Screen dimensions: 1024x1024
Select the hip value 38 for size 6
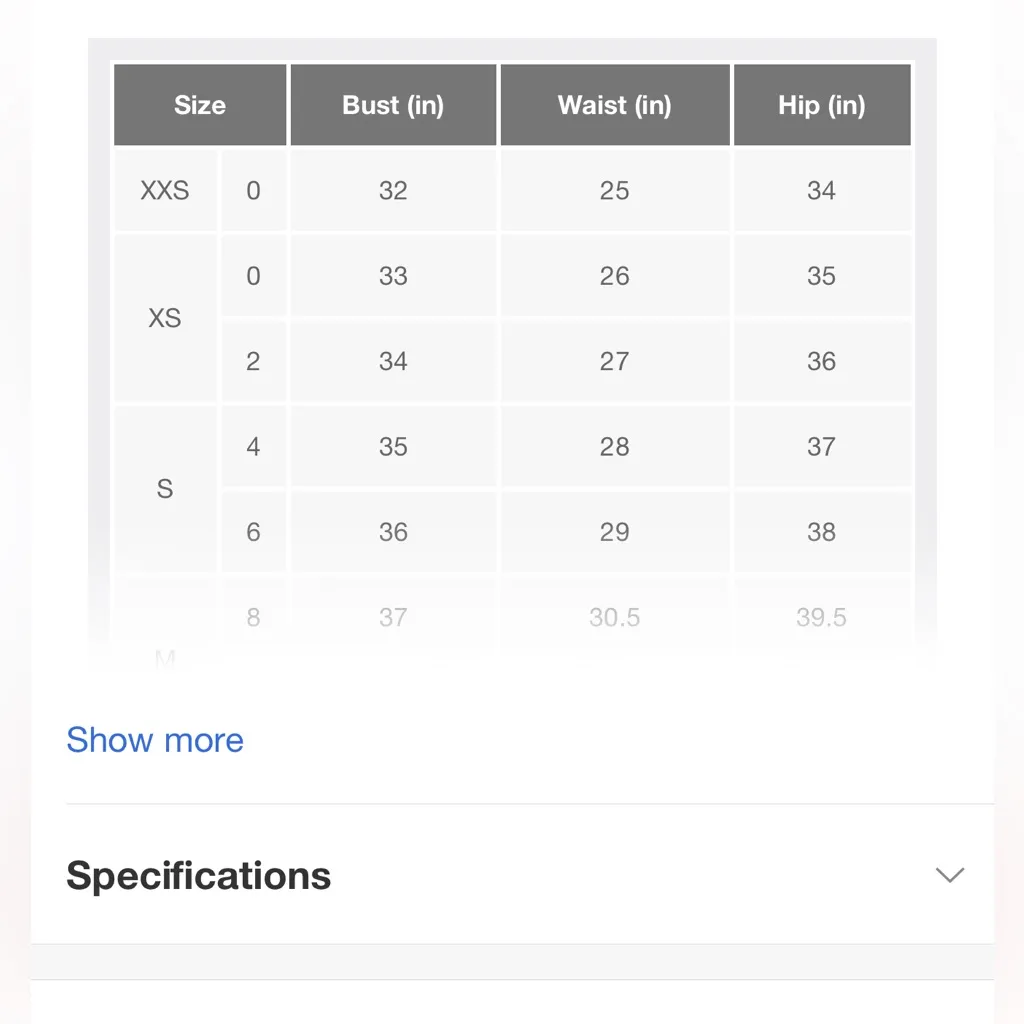tap(822, 532)
